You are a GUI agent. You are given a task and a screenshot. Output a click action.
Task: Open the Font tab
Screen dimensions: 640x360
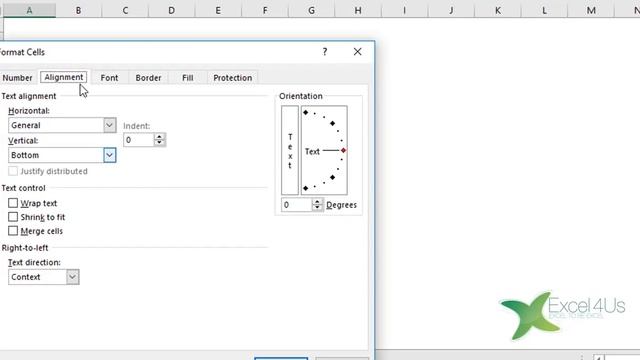point(109,78)
